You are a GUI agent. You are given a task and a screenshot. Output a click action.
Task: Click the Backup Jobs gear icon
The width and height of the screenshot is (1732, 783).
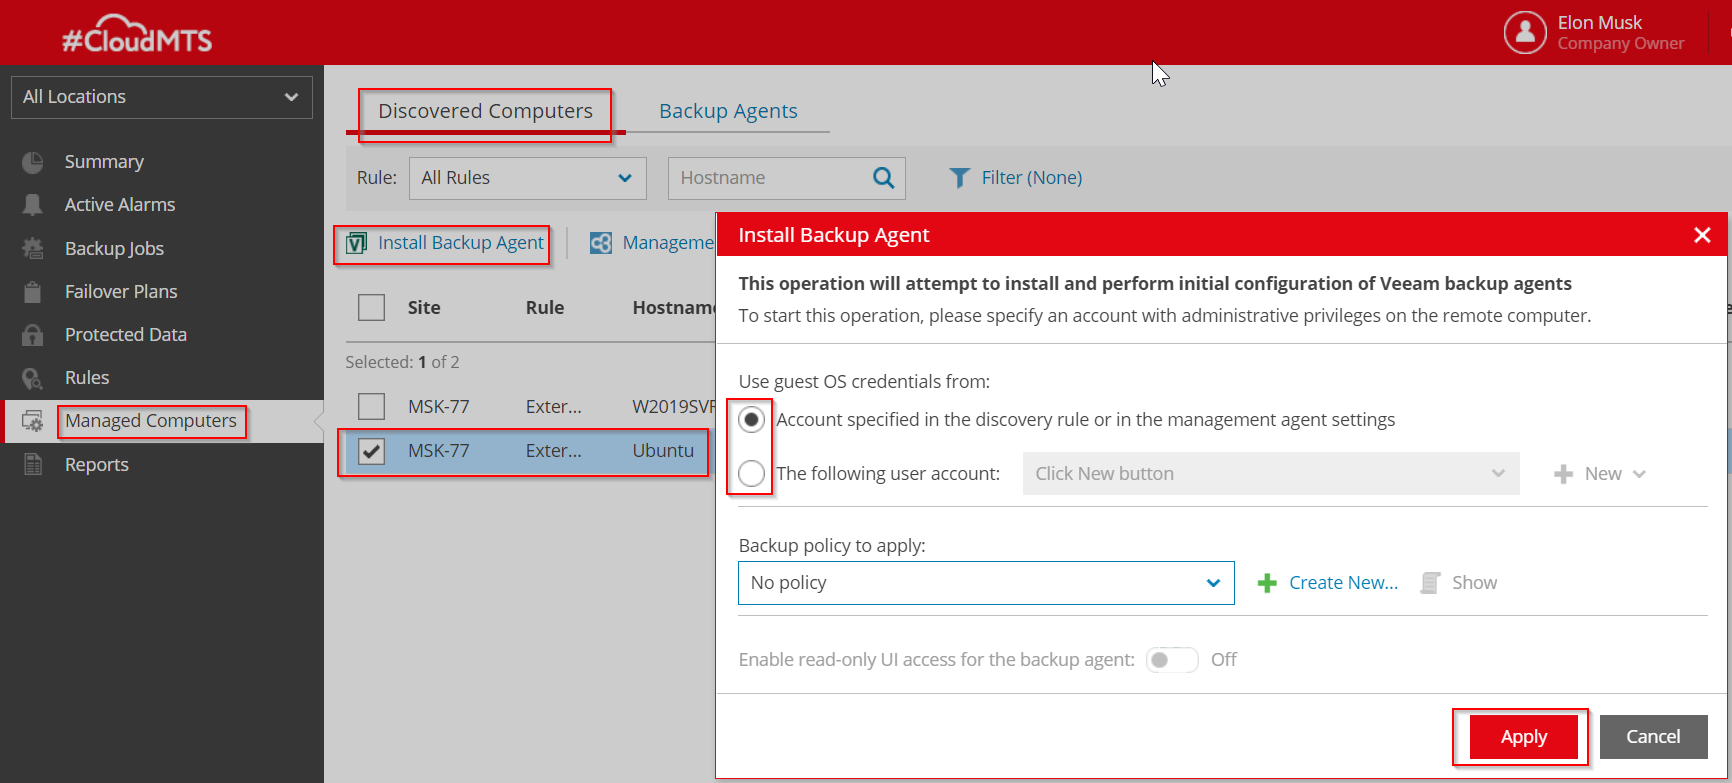pyautogui.click(x=33, y=249)
